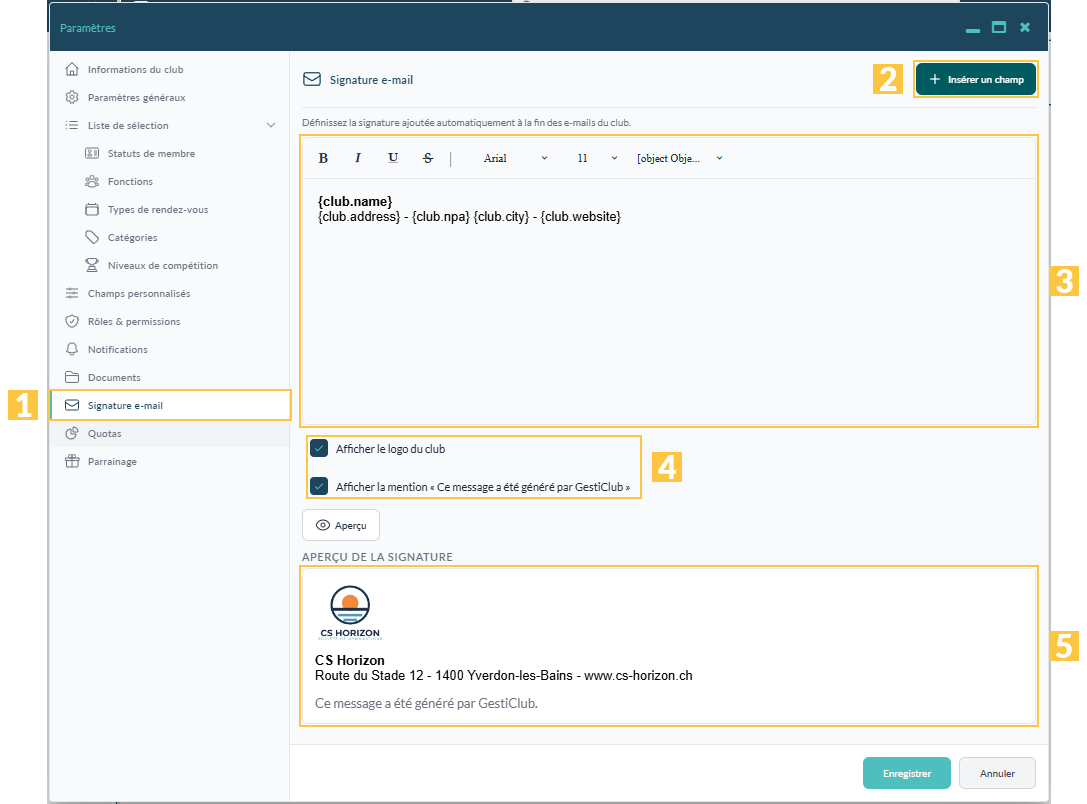The height and width of the screenshot is (804, 1087).
Task: Click the calendar icon for Types de rendez-vous
Action: coord(92,209)
